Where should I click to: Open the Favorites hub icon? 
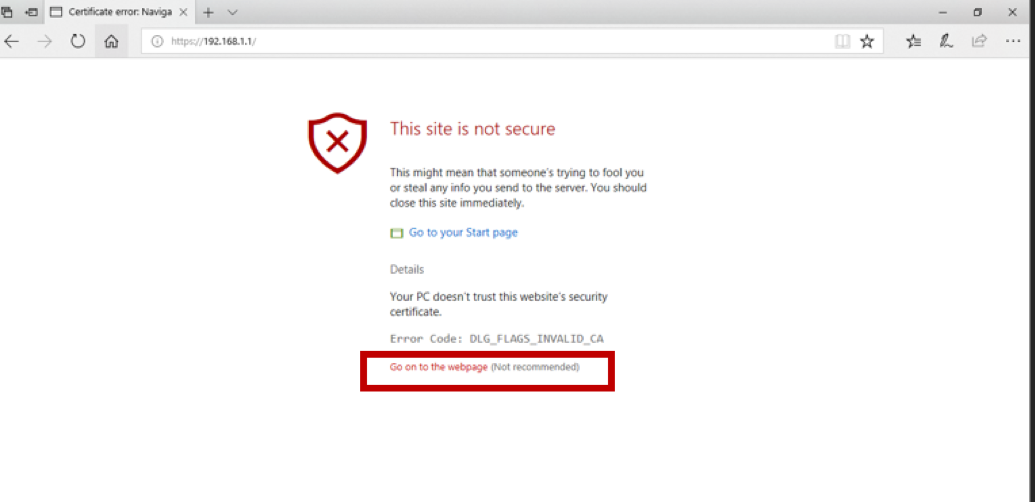tap(913, 42)
